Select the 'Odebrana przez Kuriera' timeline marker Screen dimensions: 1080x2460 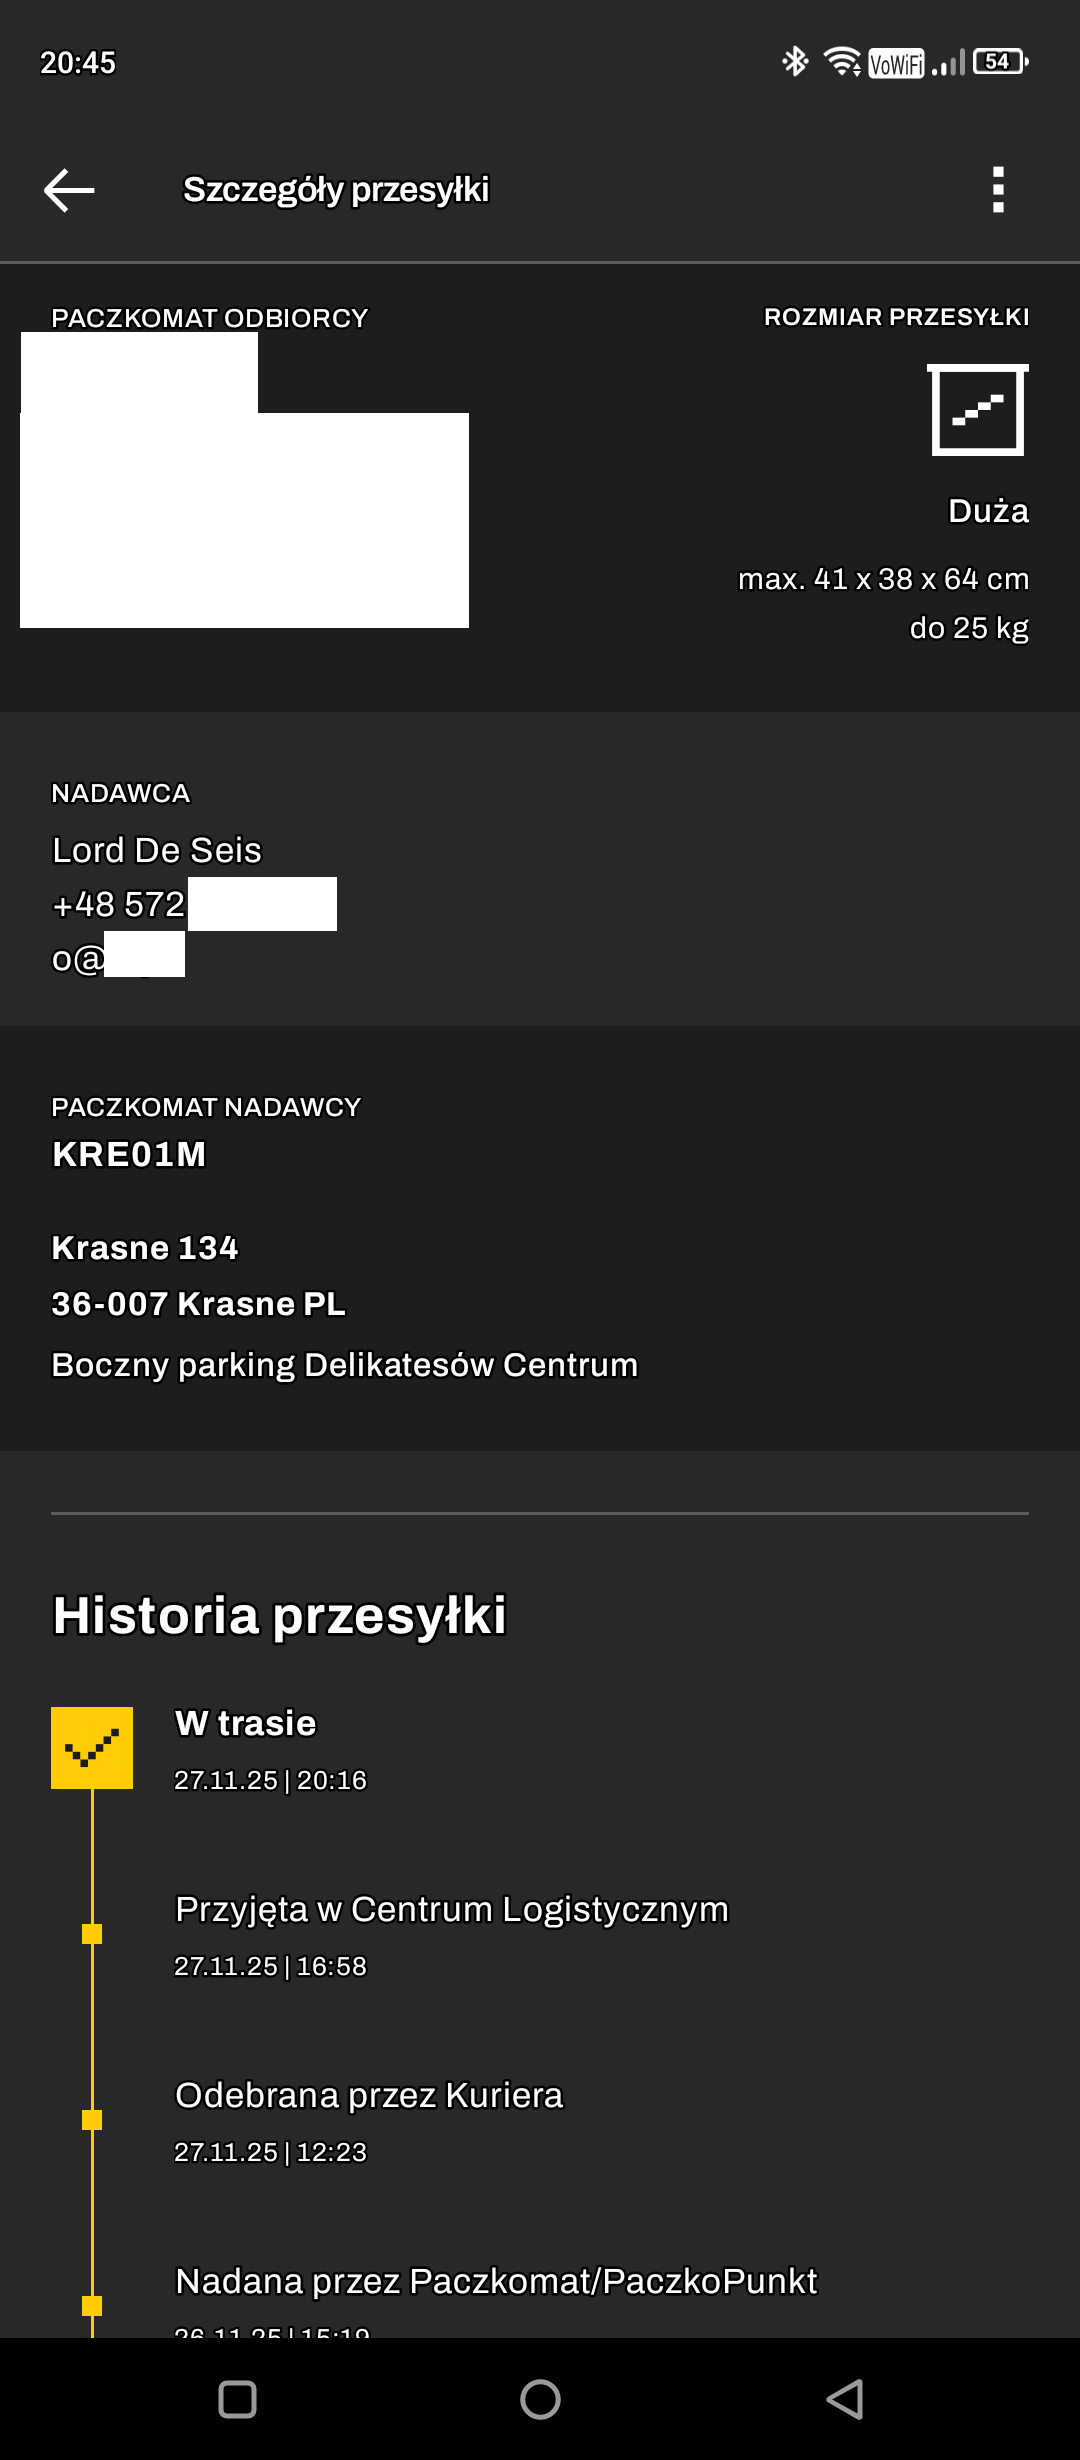point(92,2119)
